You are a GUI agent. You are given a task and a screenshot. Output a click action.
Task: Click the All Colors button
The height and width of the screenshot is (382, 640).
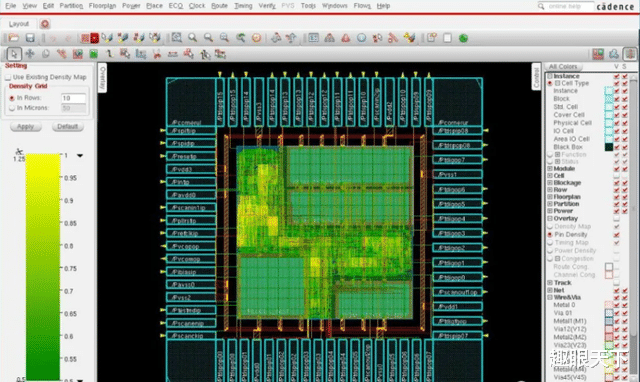pyautogui.click(x=563, y=67)
